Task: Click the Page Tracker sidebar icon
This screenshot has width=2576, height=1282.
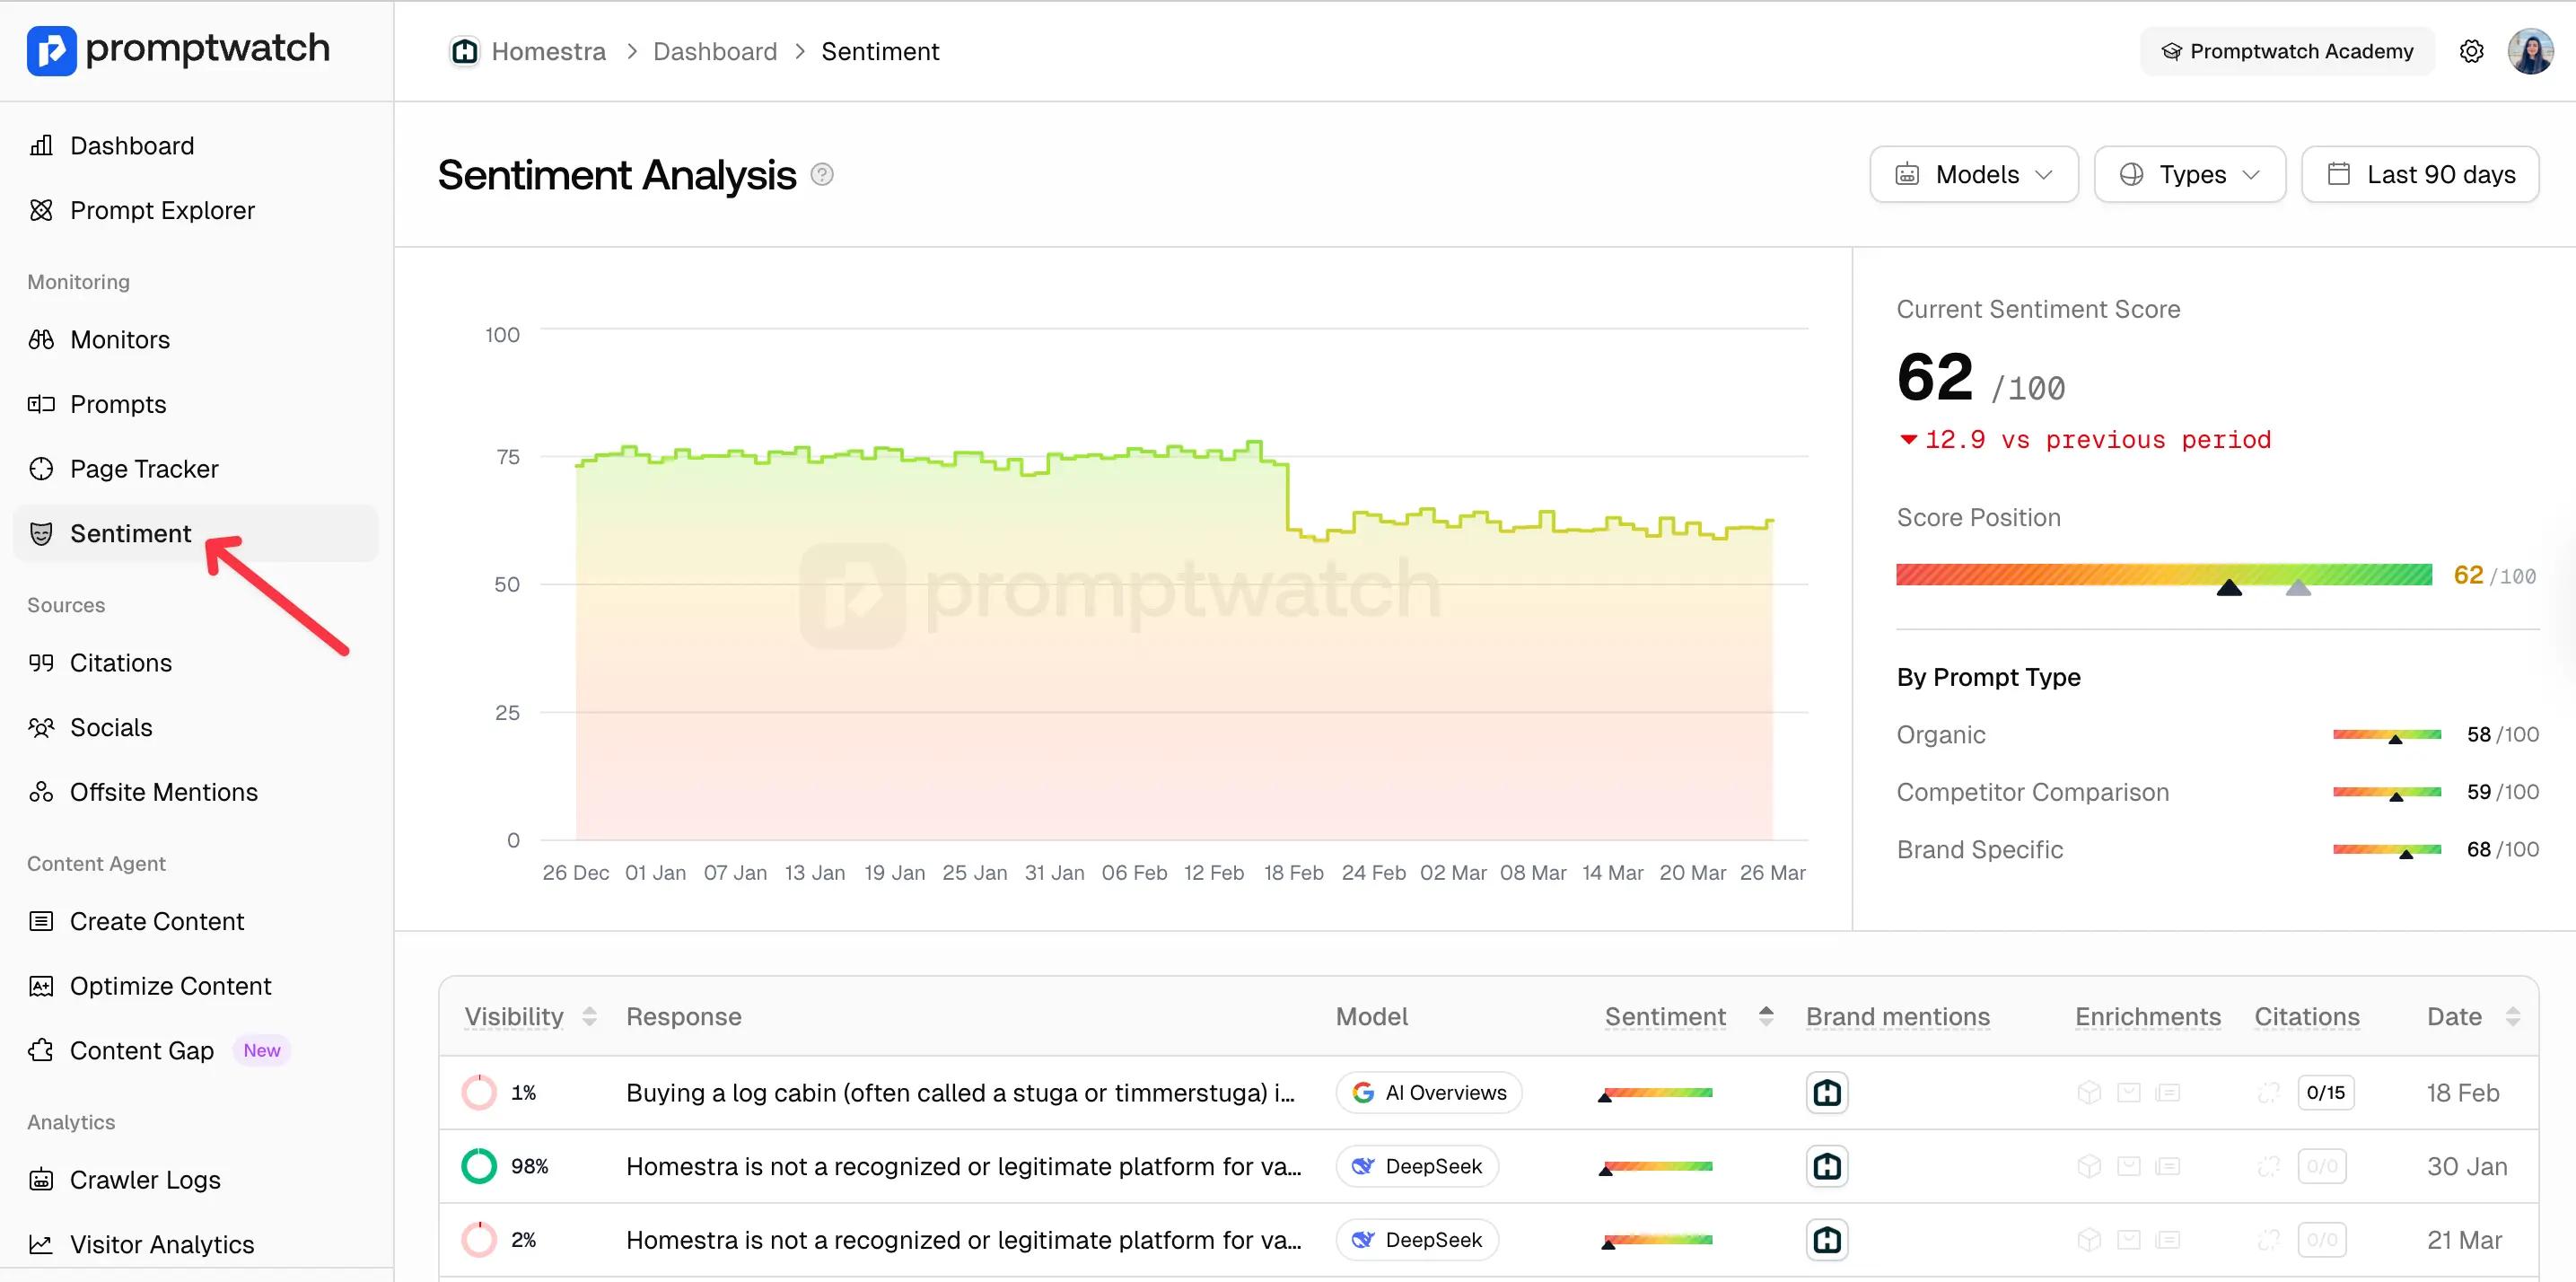Action: pos(41,469)
